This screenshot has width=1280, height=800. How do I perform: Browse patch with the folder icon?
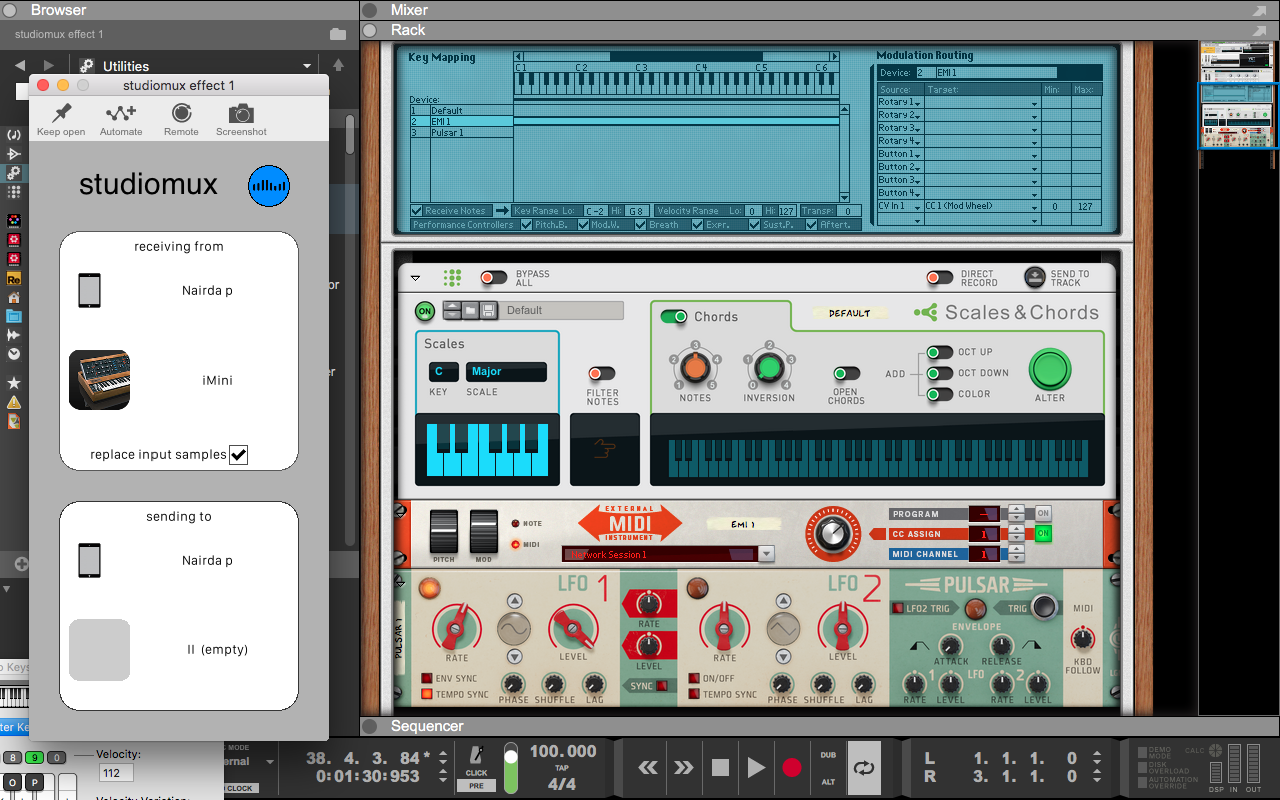pyautogui.click(x=470, y=311)
